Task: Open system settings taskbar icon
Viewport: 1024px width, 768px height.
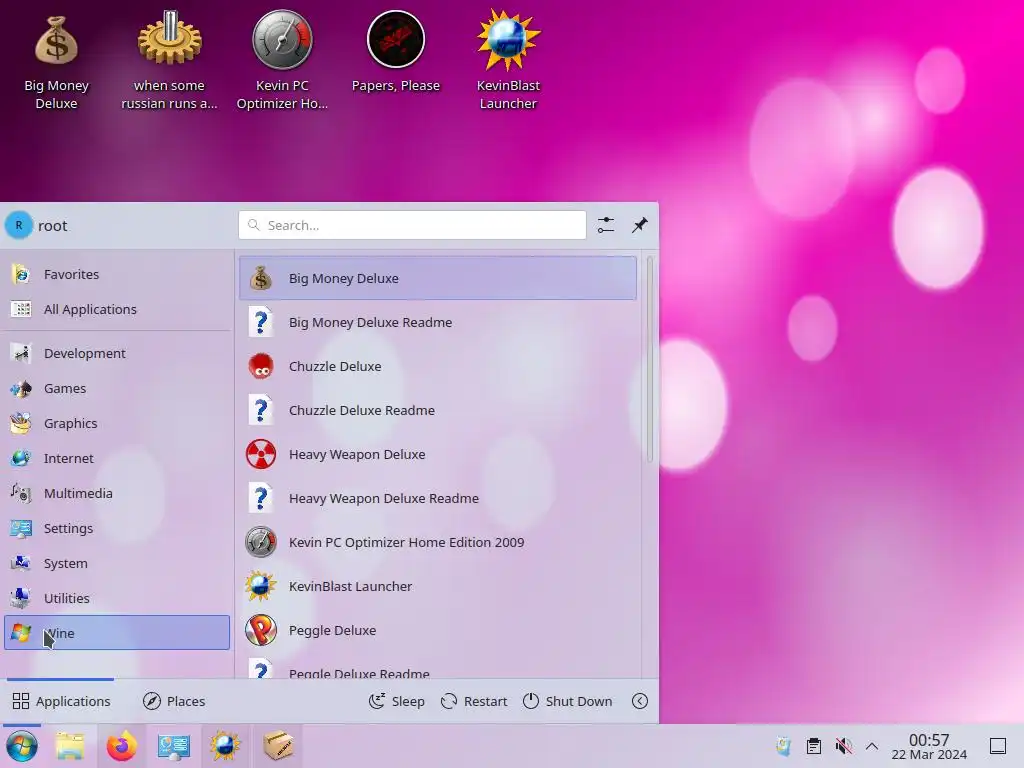Action: [174, 746]
